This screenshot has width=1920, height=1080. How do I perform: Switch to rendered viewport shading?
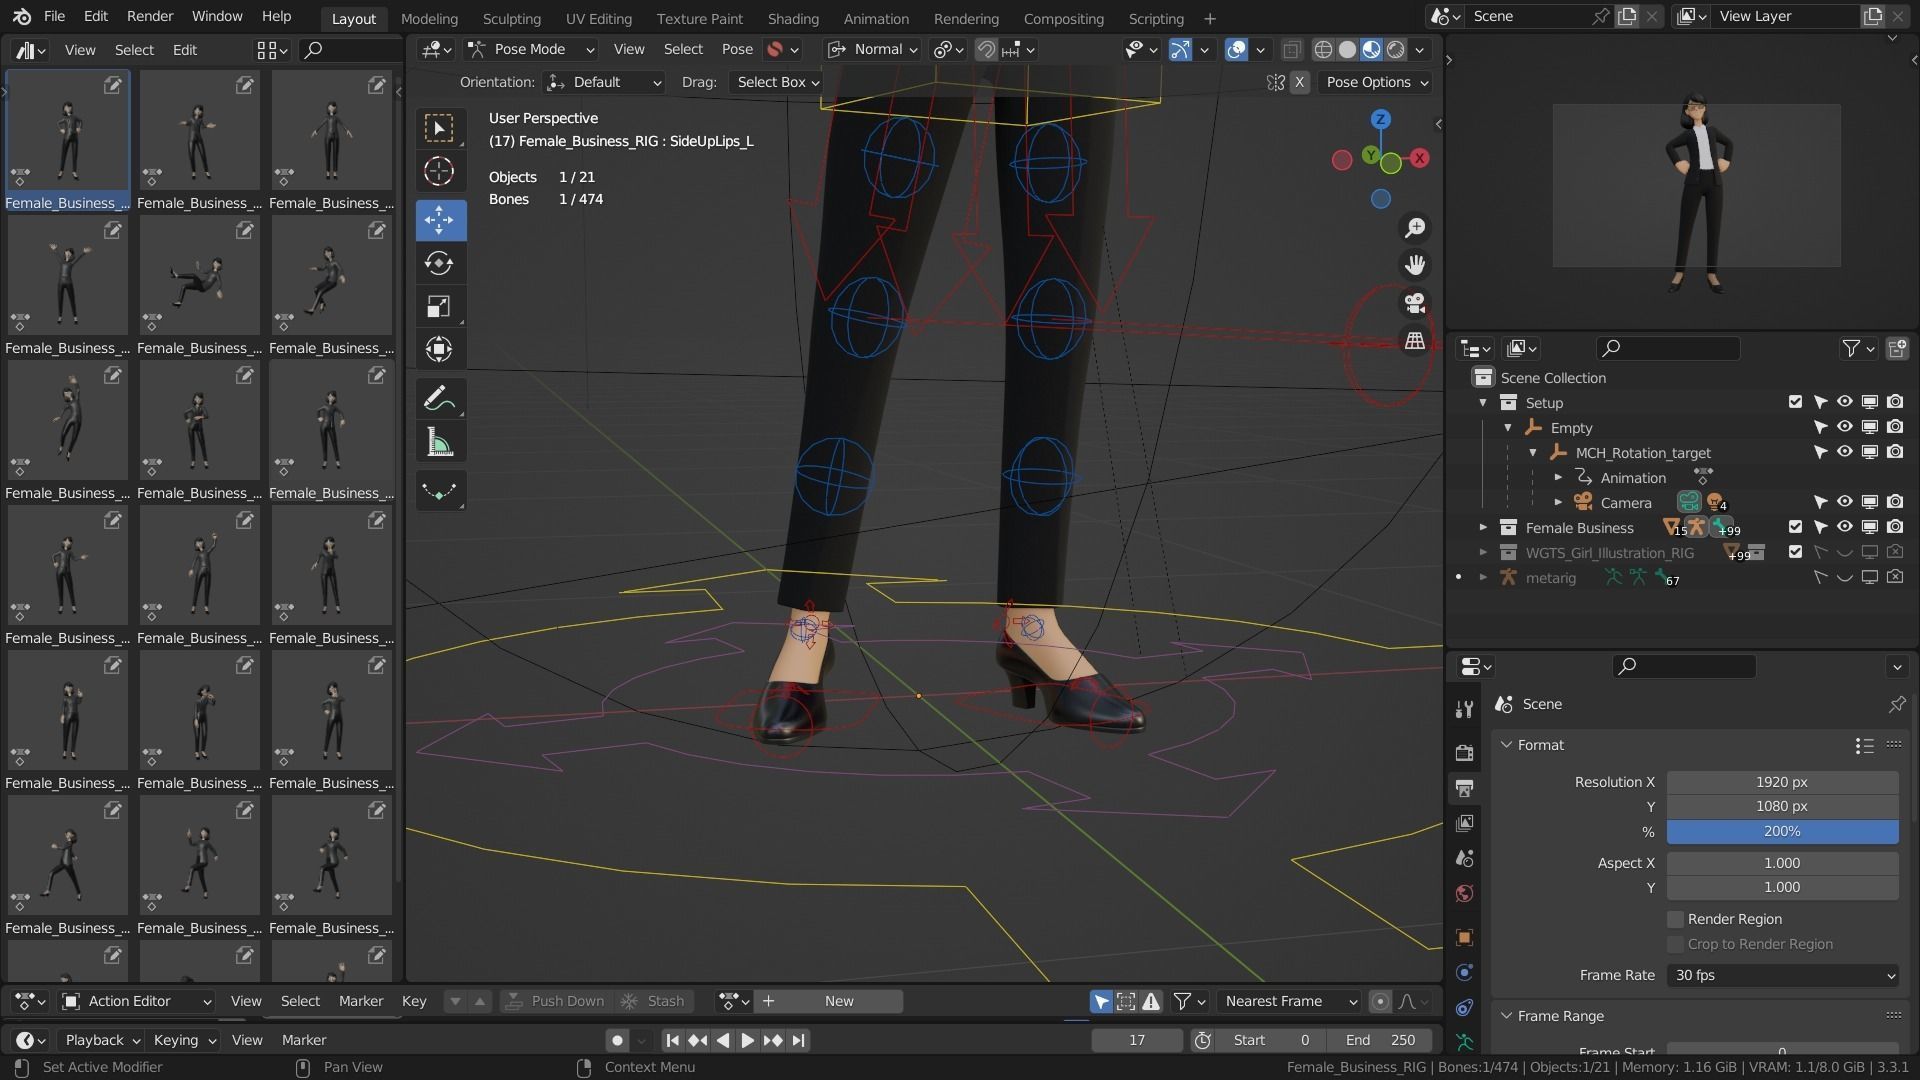click(x=1396, y=49)
